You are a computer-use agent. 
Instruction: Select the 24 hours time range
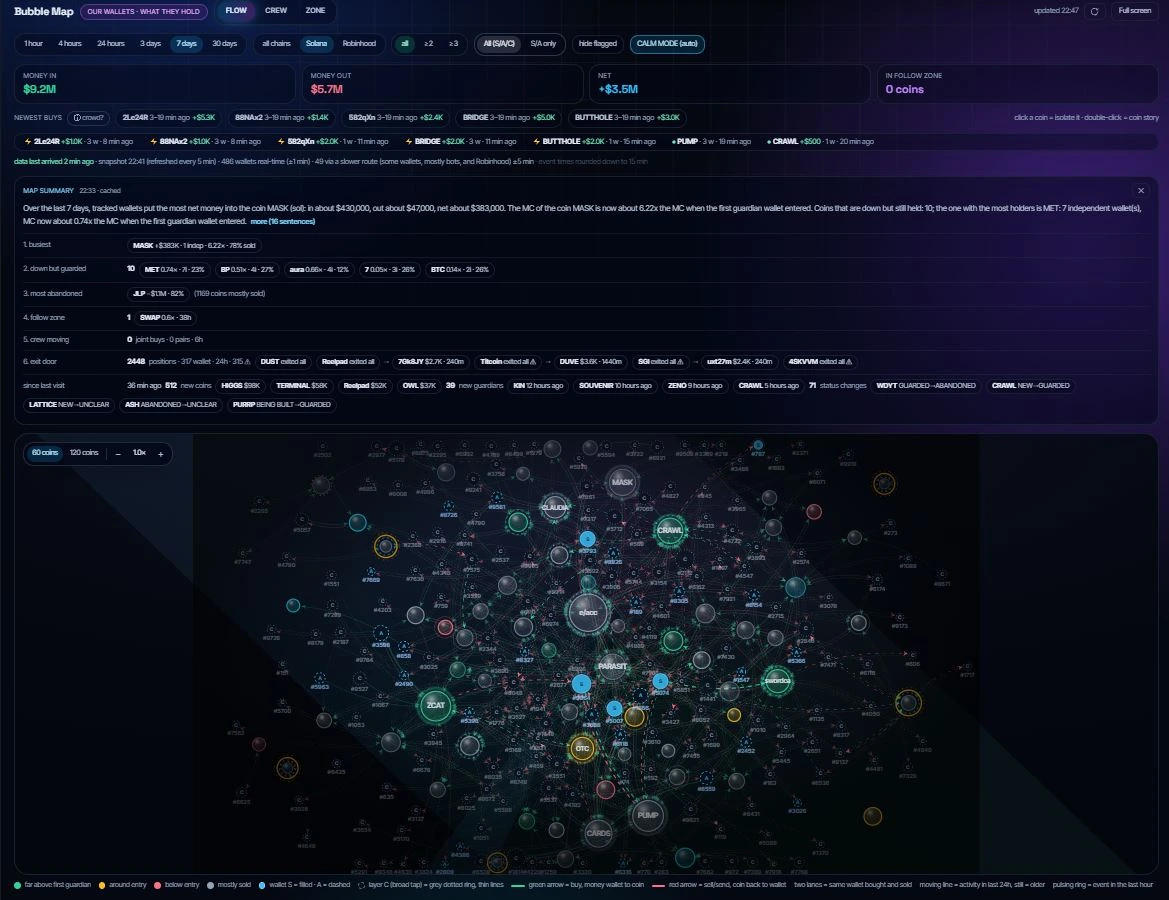[x=111, y=44]
